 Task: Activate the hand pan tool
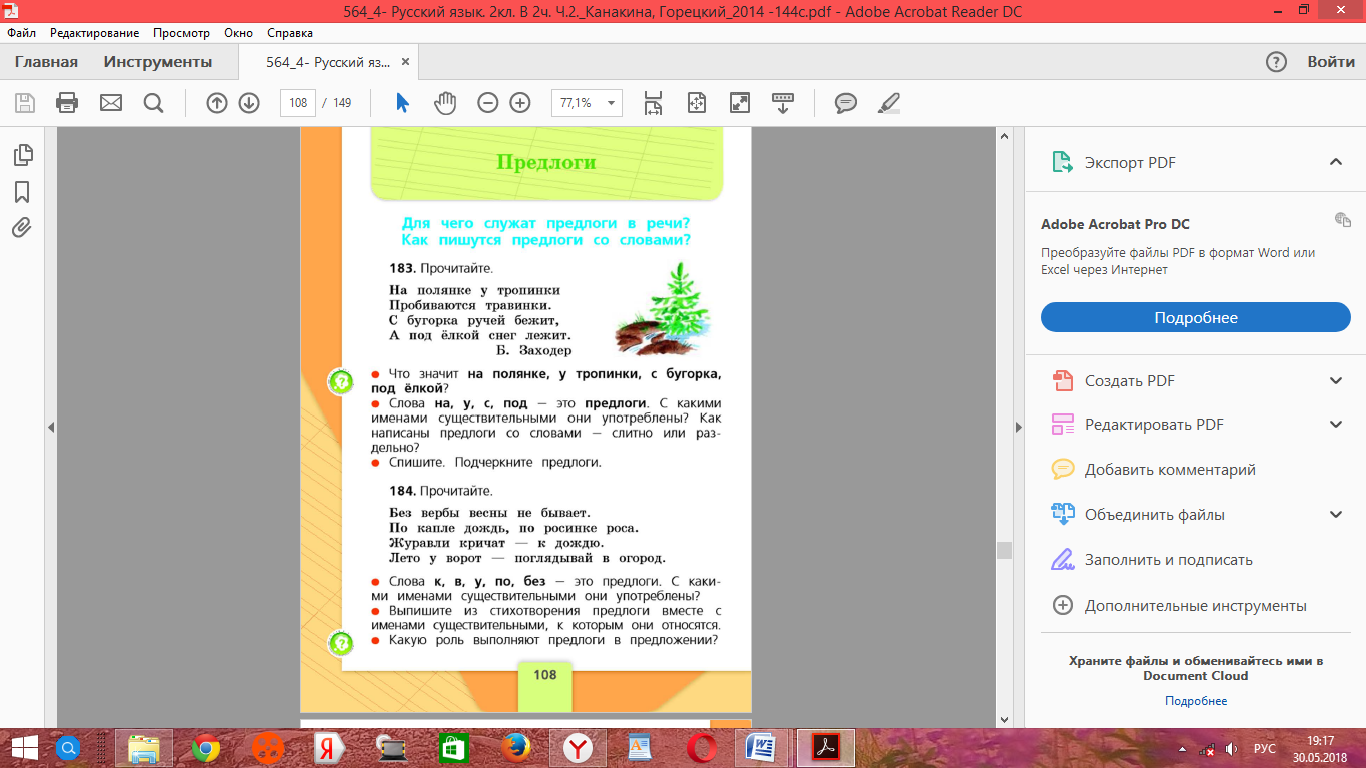pyautogui.click(x=445, y=102)
